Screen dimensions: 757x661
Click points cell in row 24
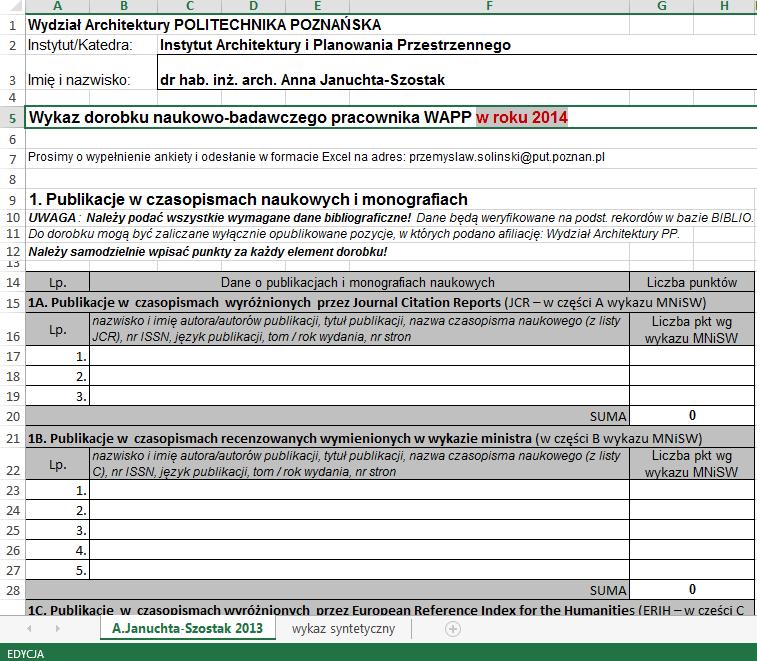click(x=692, y=510)
